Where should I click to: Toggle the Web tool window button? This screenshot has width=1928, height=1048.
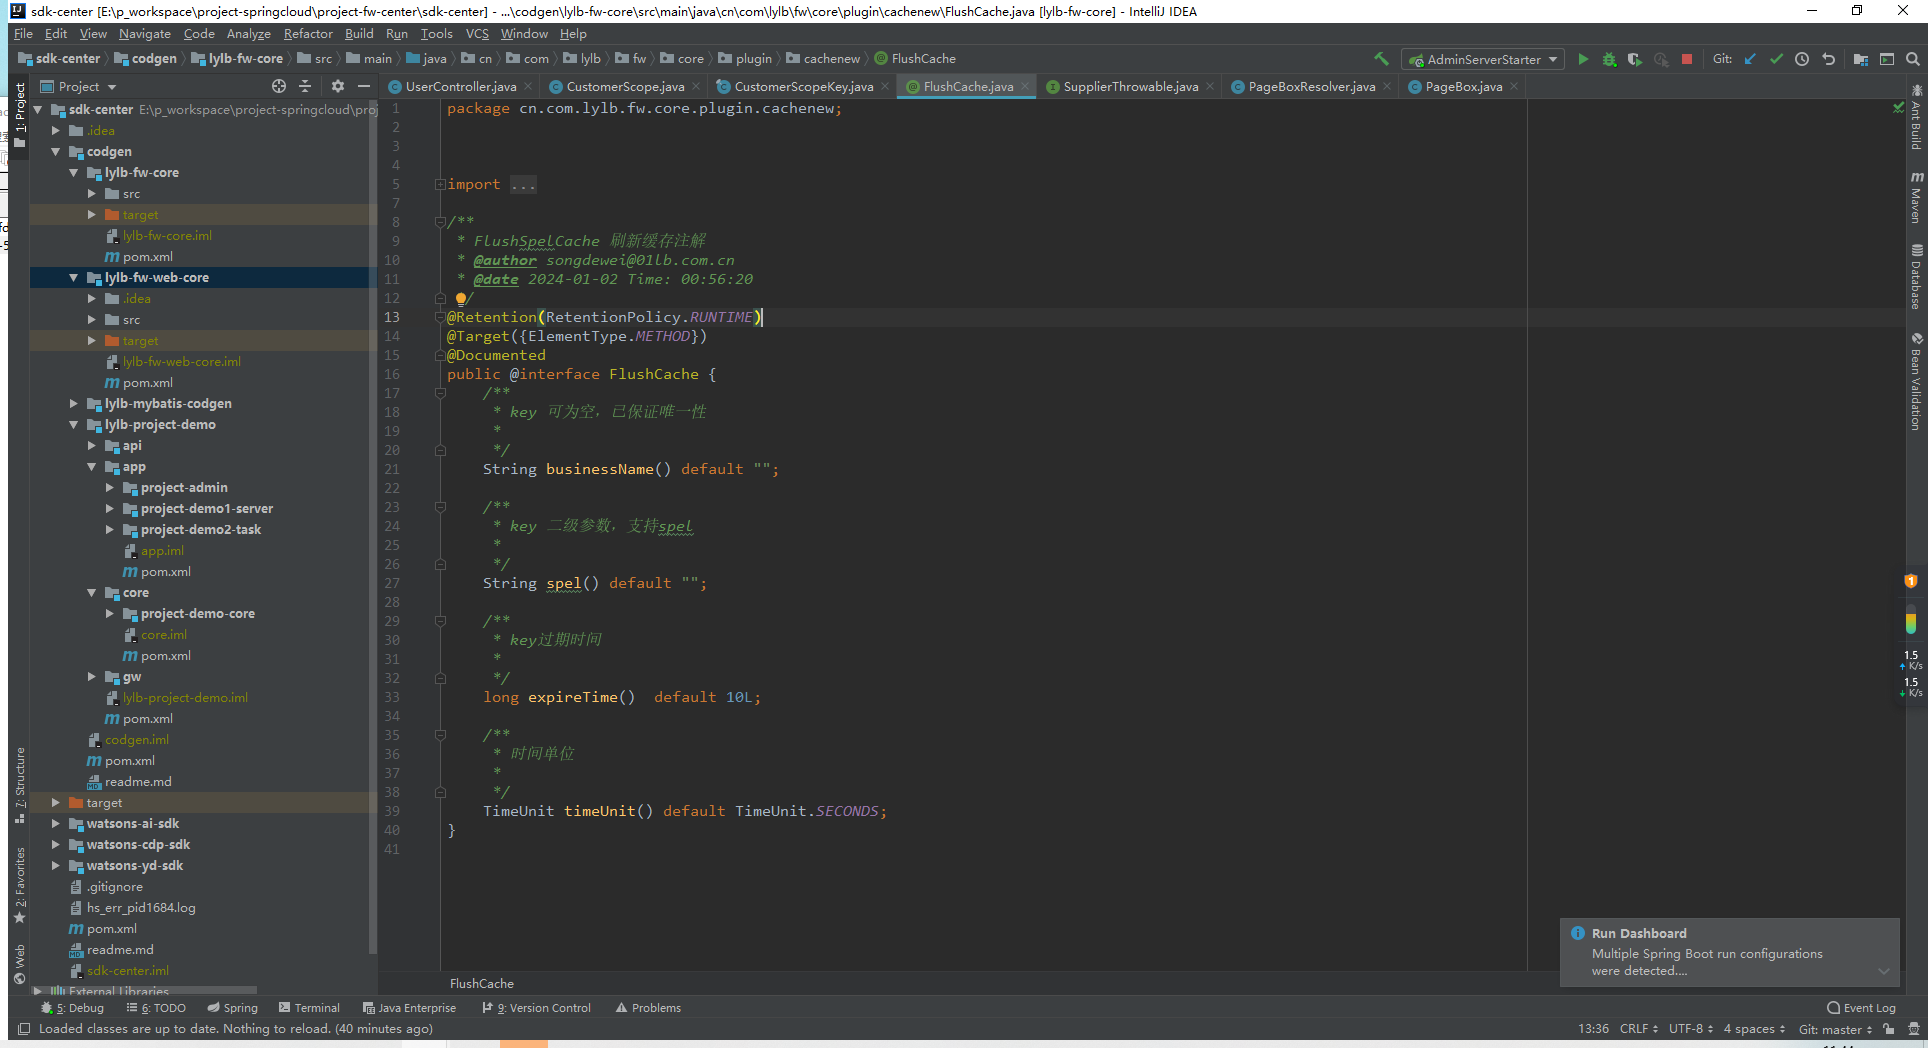point(19,964)
